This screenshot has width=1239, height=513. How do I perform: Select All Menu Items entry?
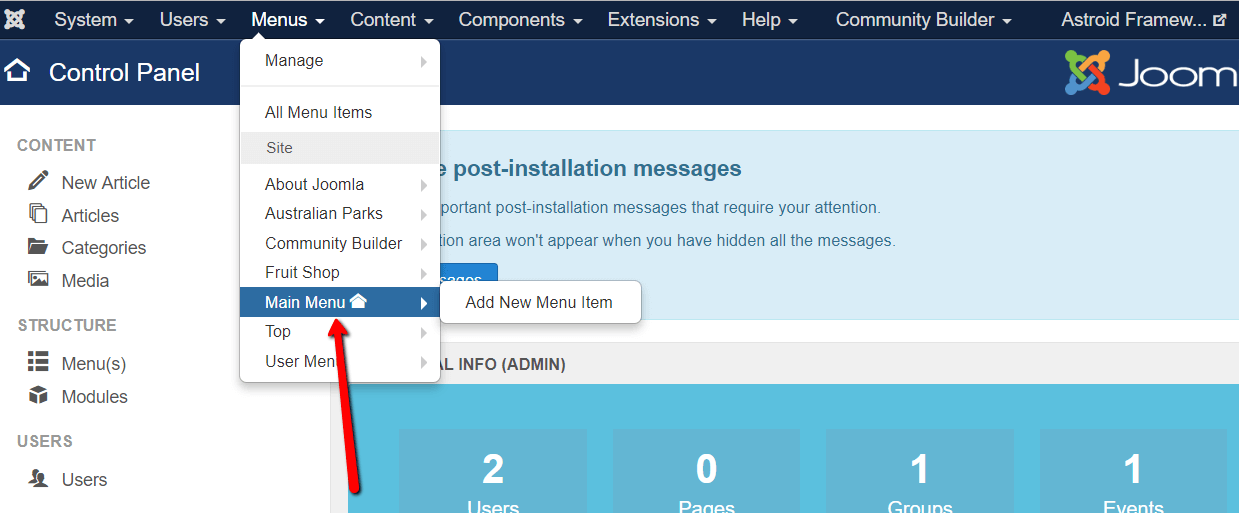340,112
